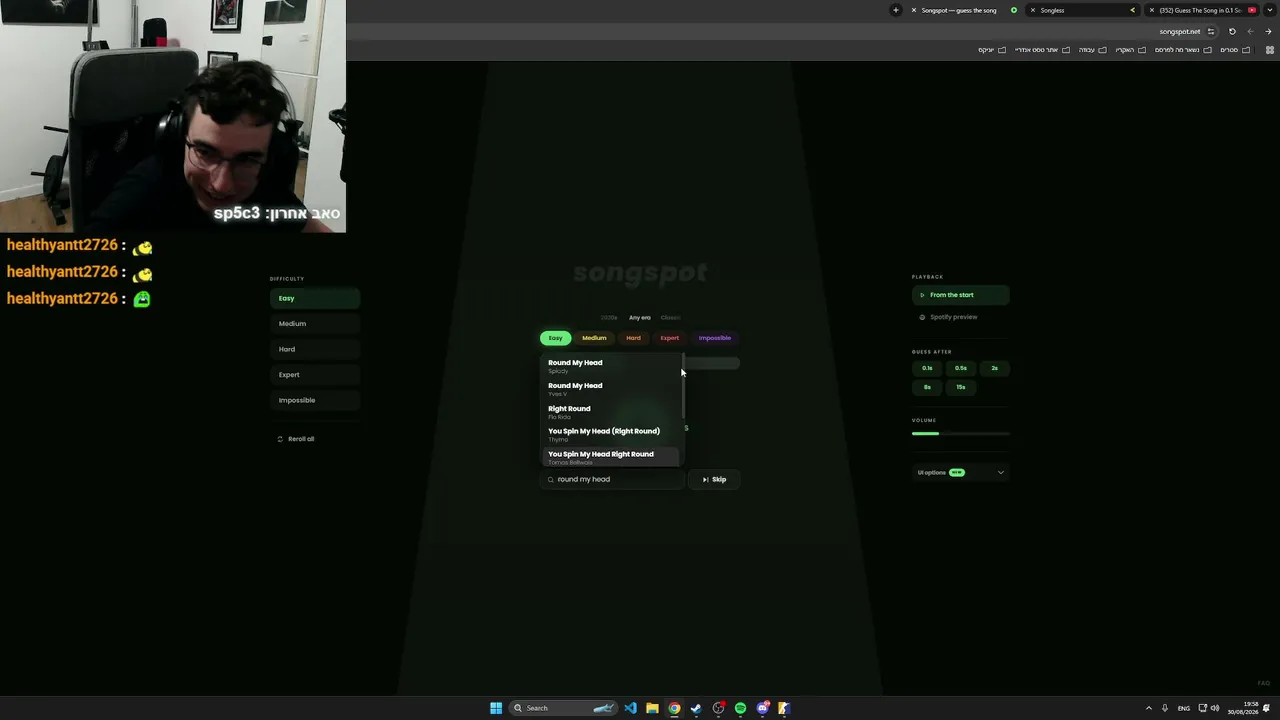1280x720 pixels.
Task: Open Steam from taskbar
Action: tap(696, 708)
